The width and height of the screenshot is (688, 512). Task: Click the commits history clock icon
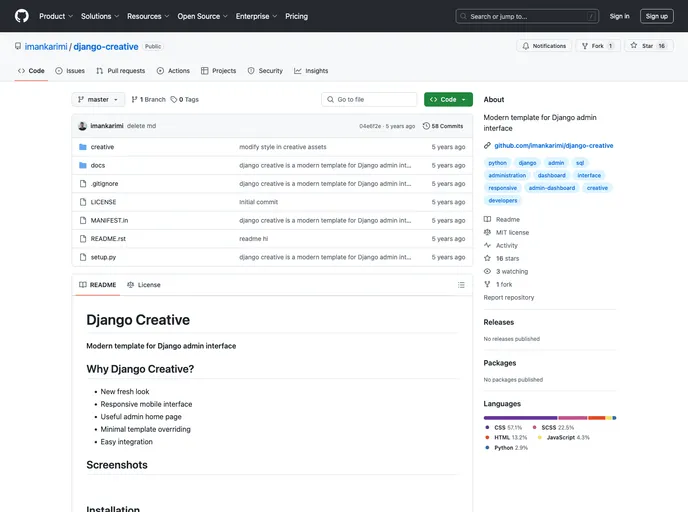click(x=426, y=126)
